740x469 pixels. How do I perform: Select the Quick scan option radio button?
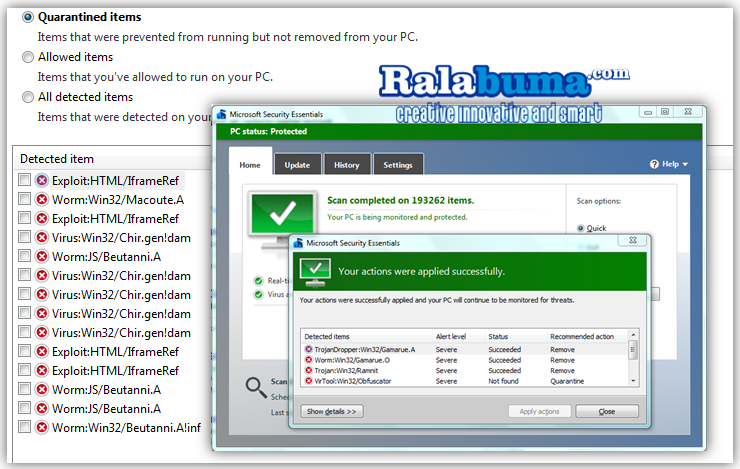coord(580,228)
